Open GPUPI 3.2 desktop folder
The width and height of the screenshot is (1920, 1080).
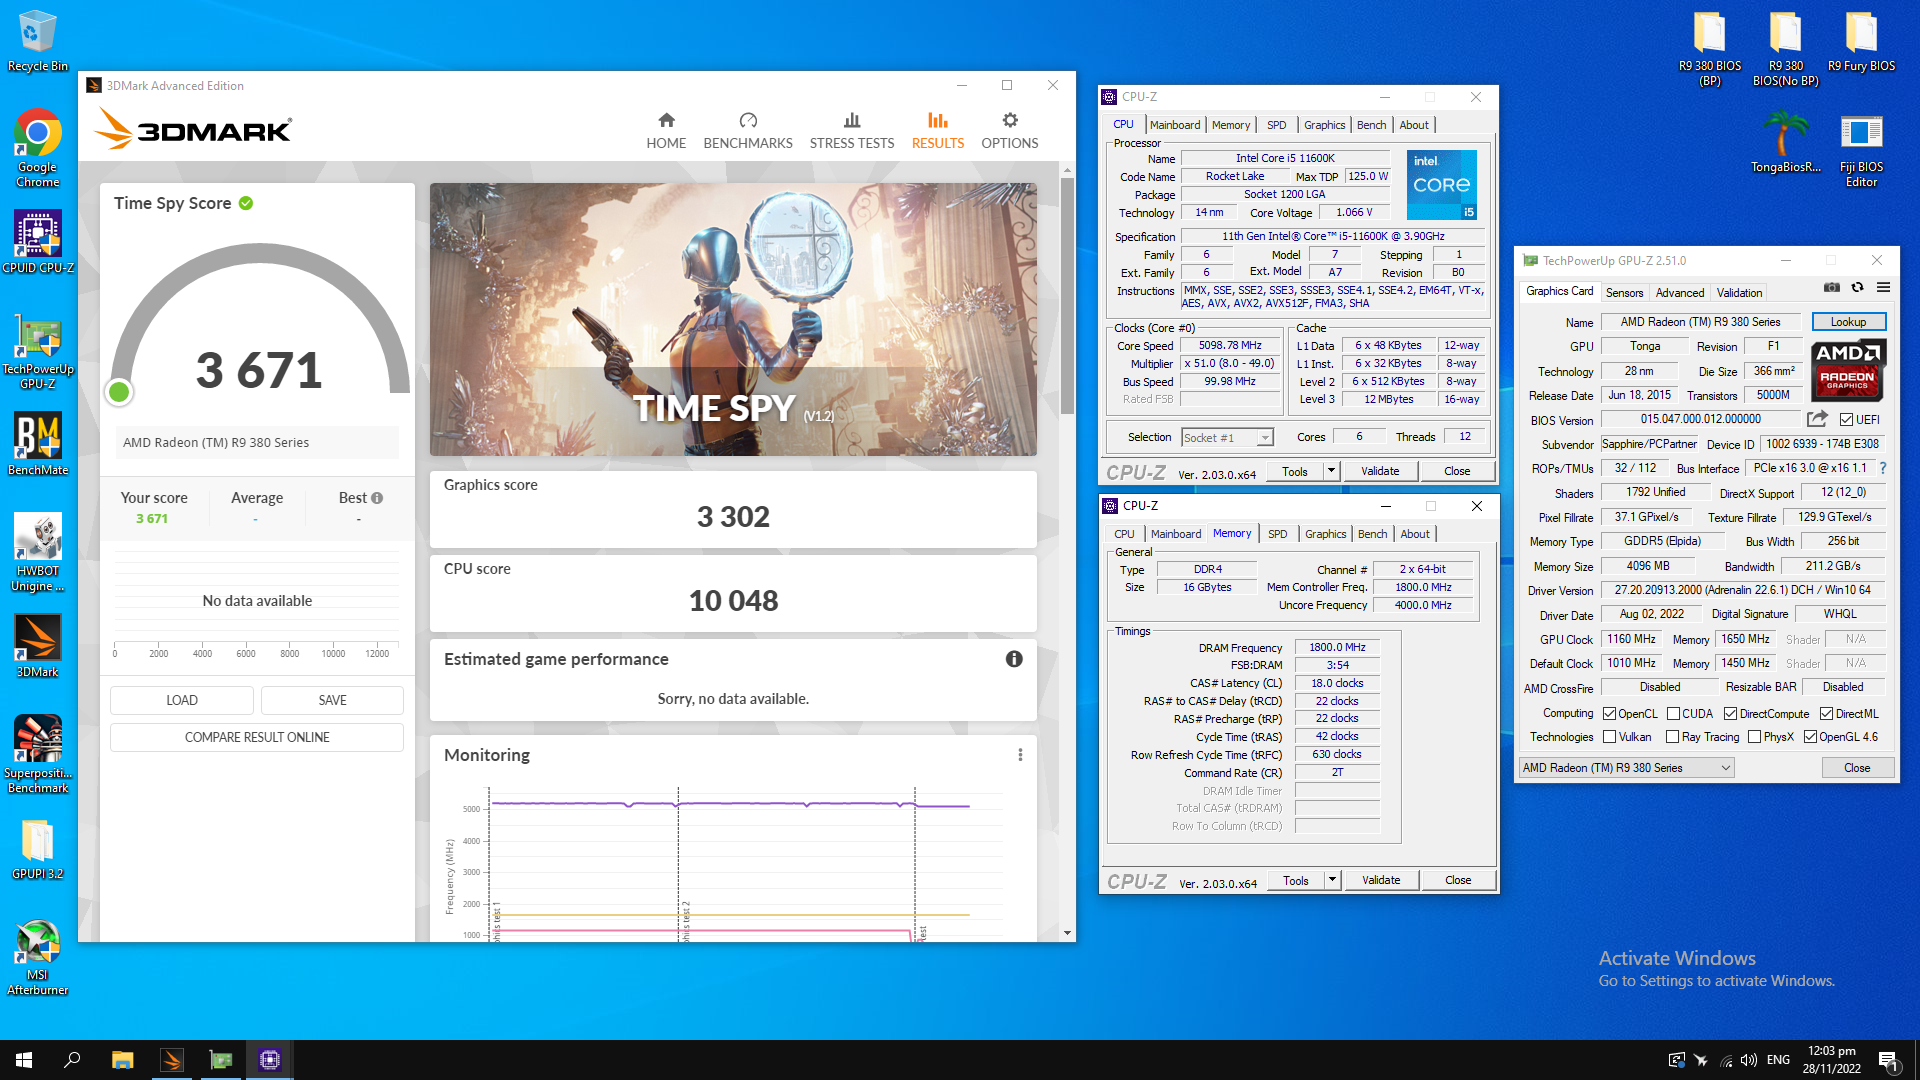[x=37, y=848]
